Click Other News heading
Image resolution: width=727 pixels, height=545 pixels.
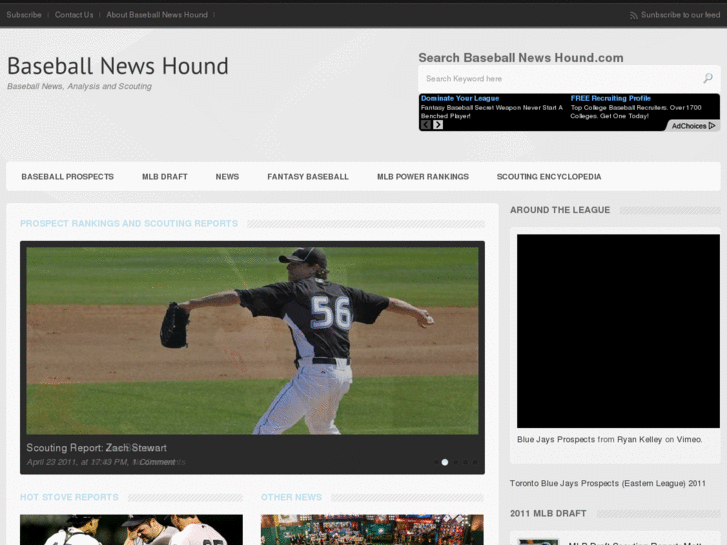[x=291, y=497]
